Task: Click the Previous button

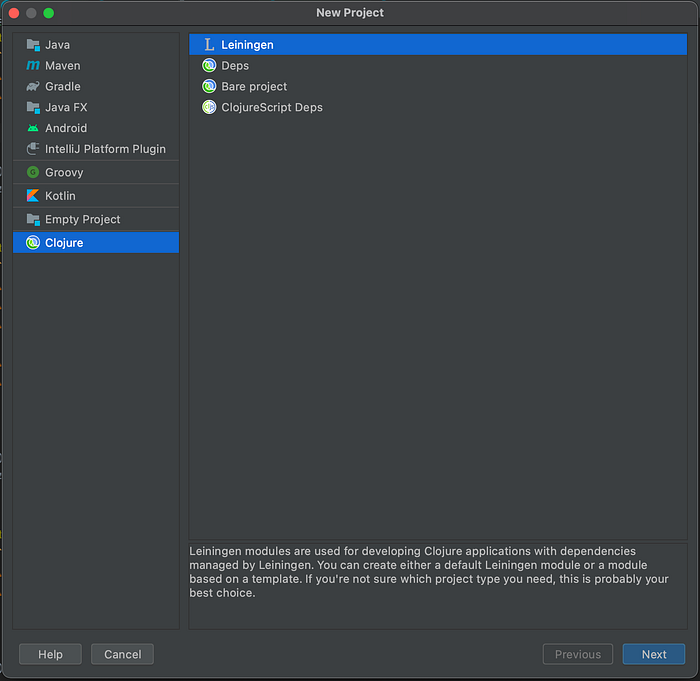Action: pos(578,654)
